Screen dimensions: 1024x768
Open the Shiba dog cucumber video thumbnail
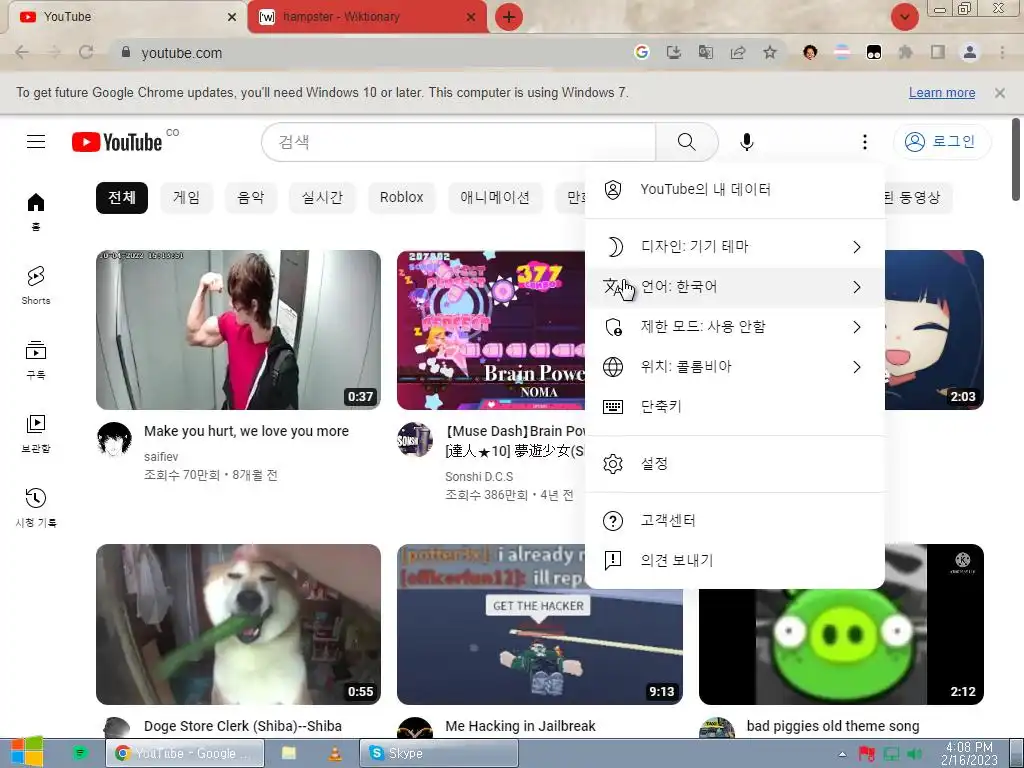238,624
